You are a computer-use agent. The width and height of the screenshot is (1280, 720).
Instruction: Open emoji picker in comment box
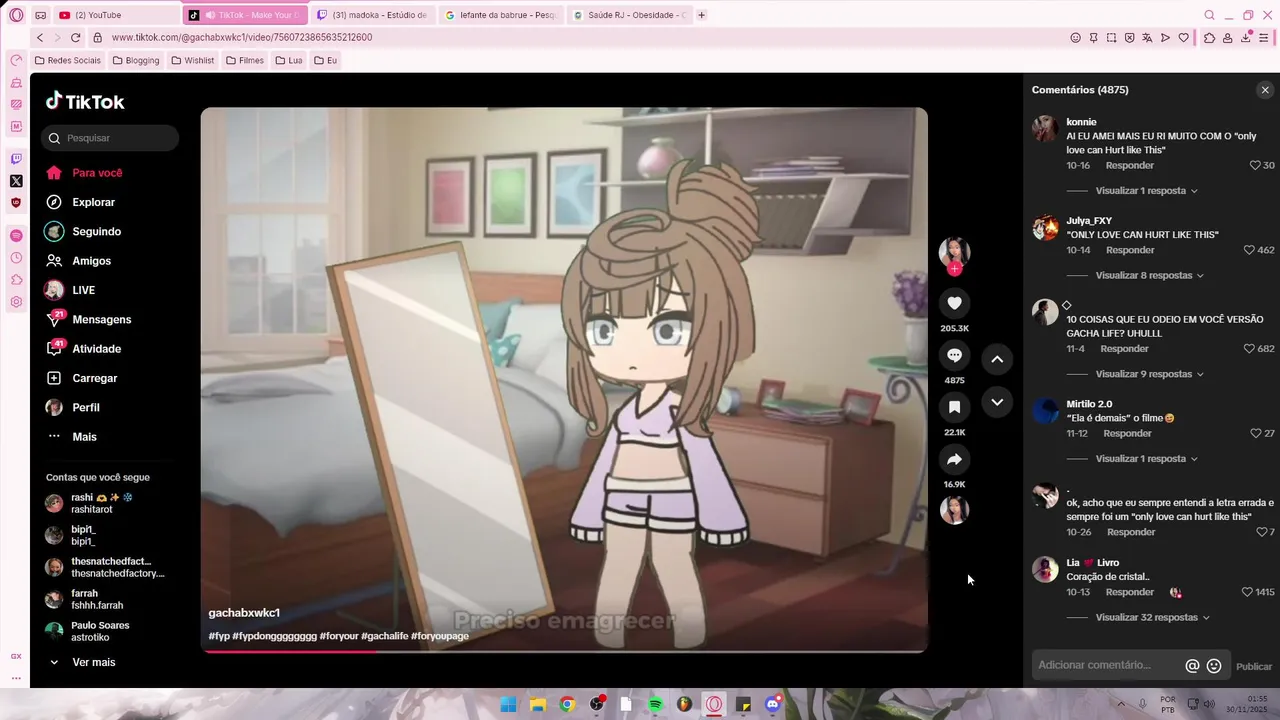1214,666
